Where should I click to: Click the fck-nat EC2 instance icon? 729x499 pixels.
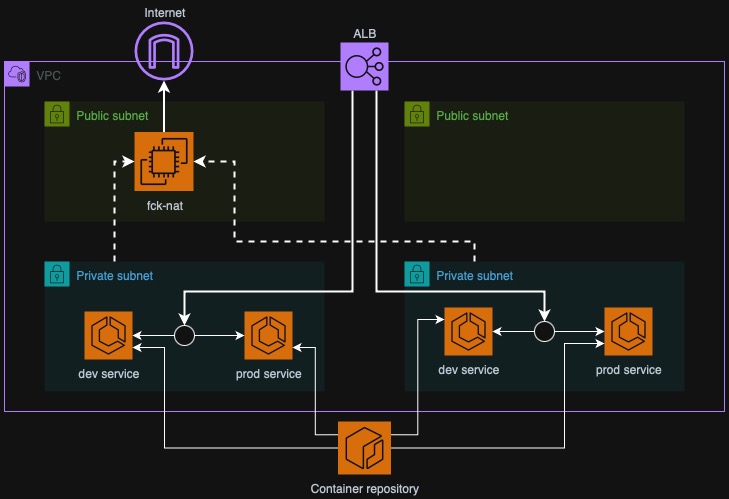tap(164, 161)
